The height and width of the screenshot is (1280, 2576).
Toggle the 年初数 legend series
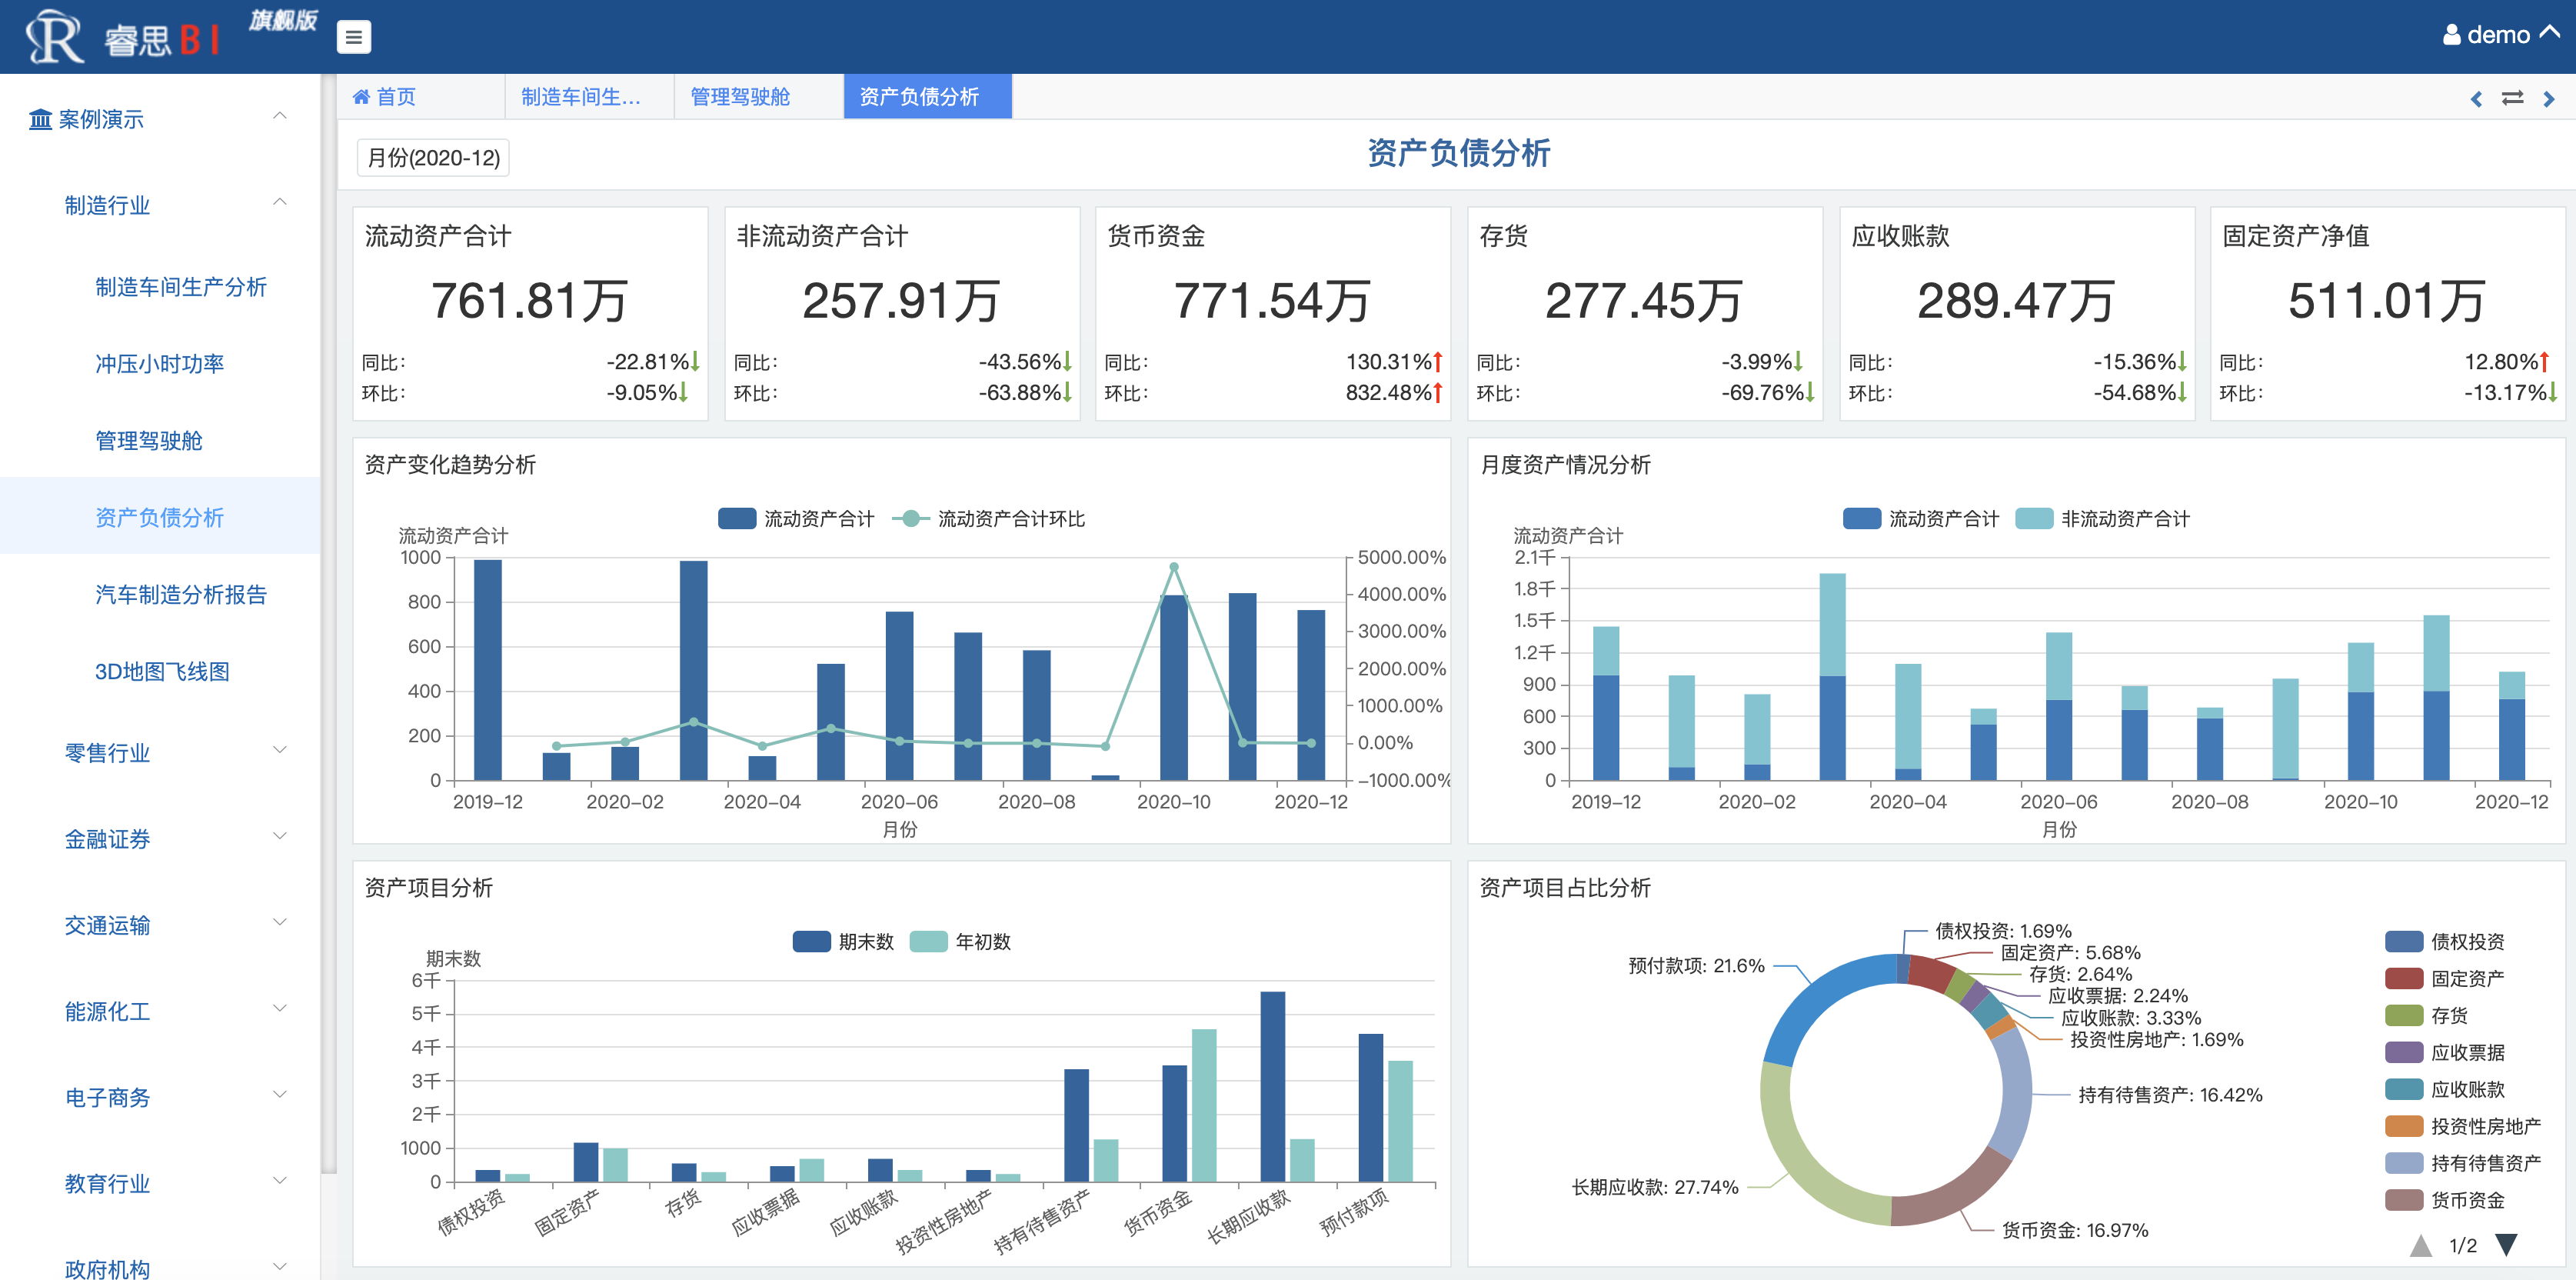tap(960, 942)
